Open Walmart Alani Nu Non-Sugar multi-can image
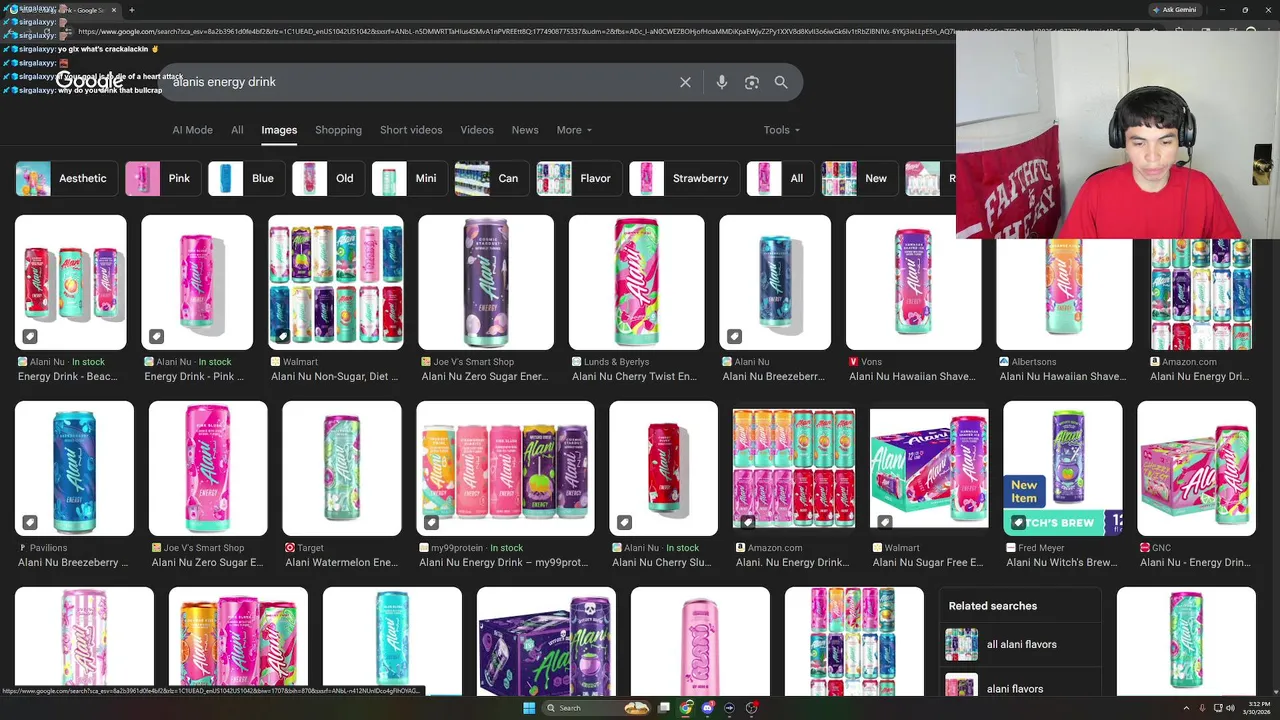Image resolution: width=1280 pixels, height=720 pixels. click(336, 283)
